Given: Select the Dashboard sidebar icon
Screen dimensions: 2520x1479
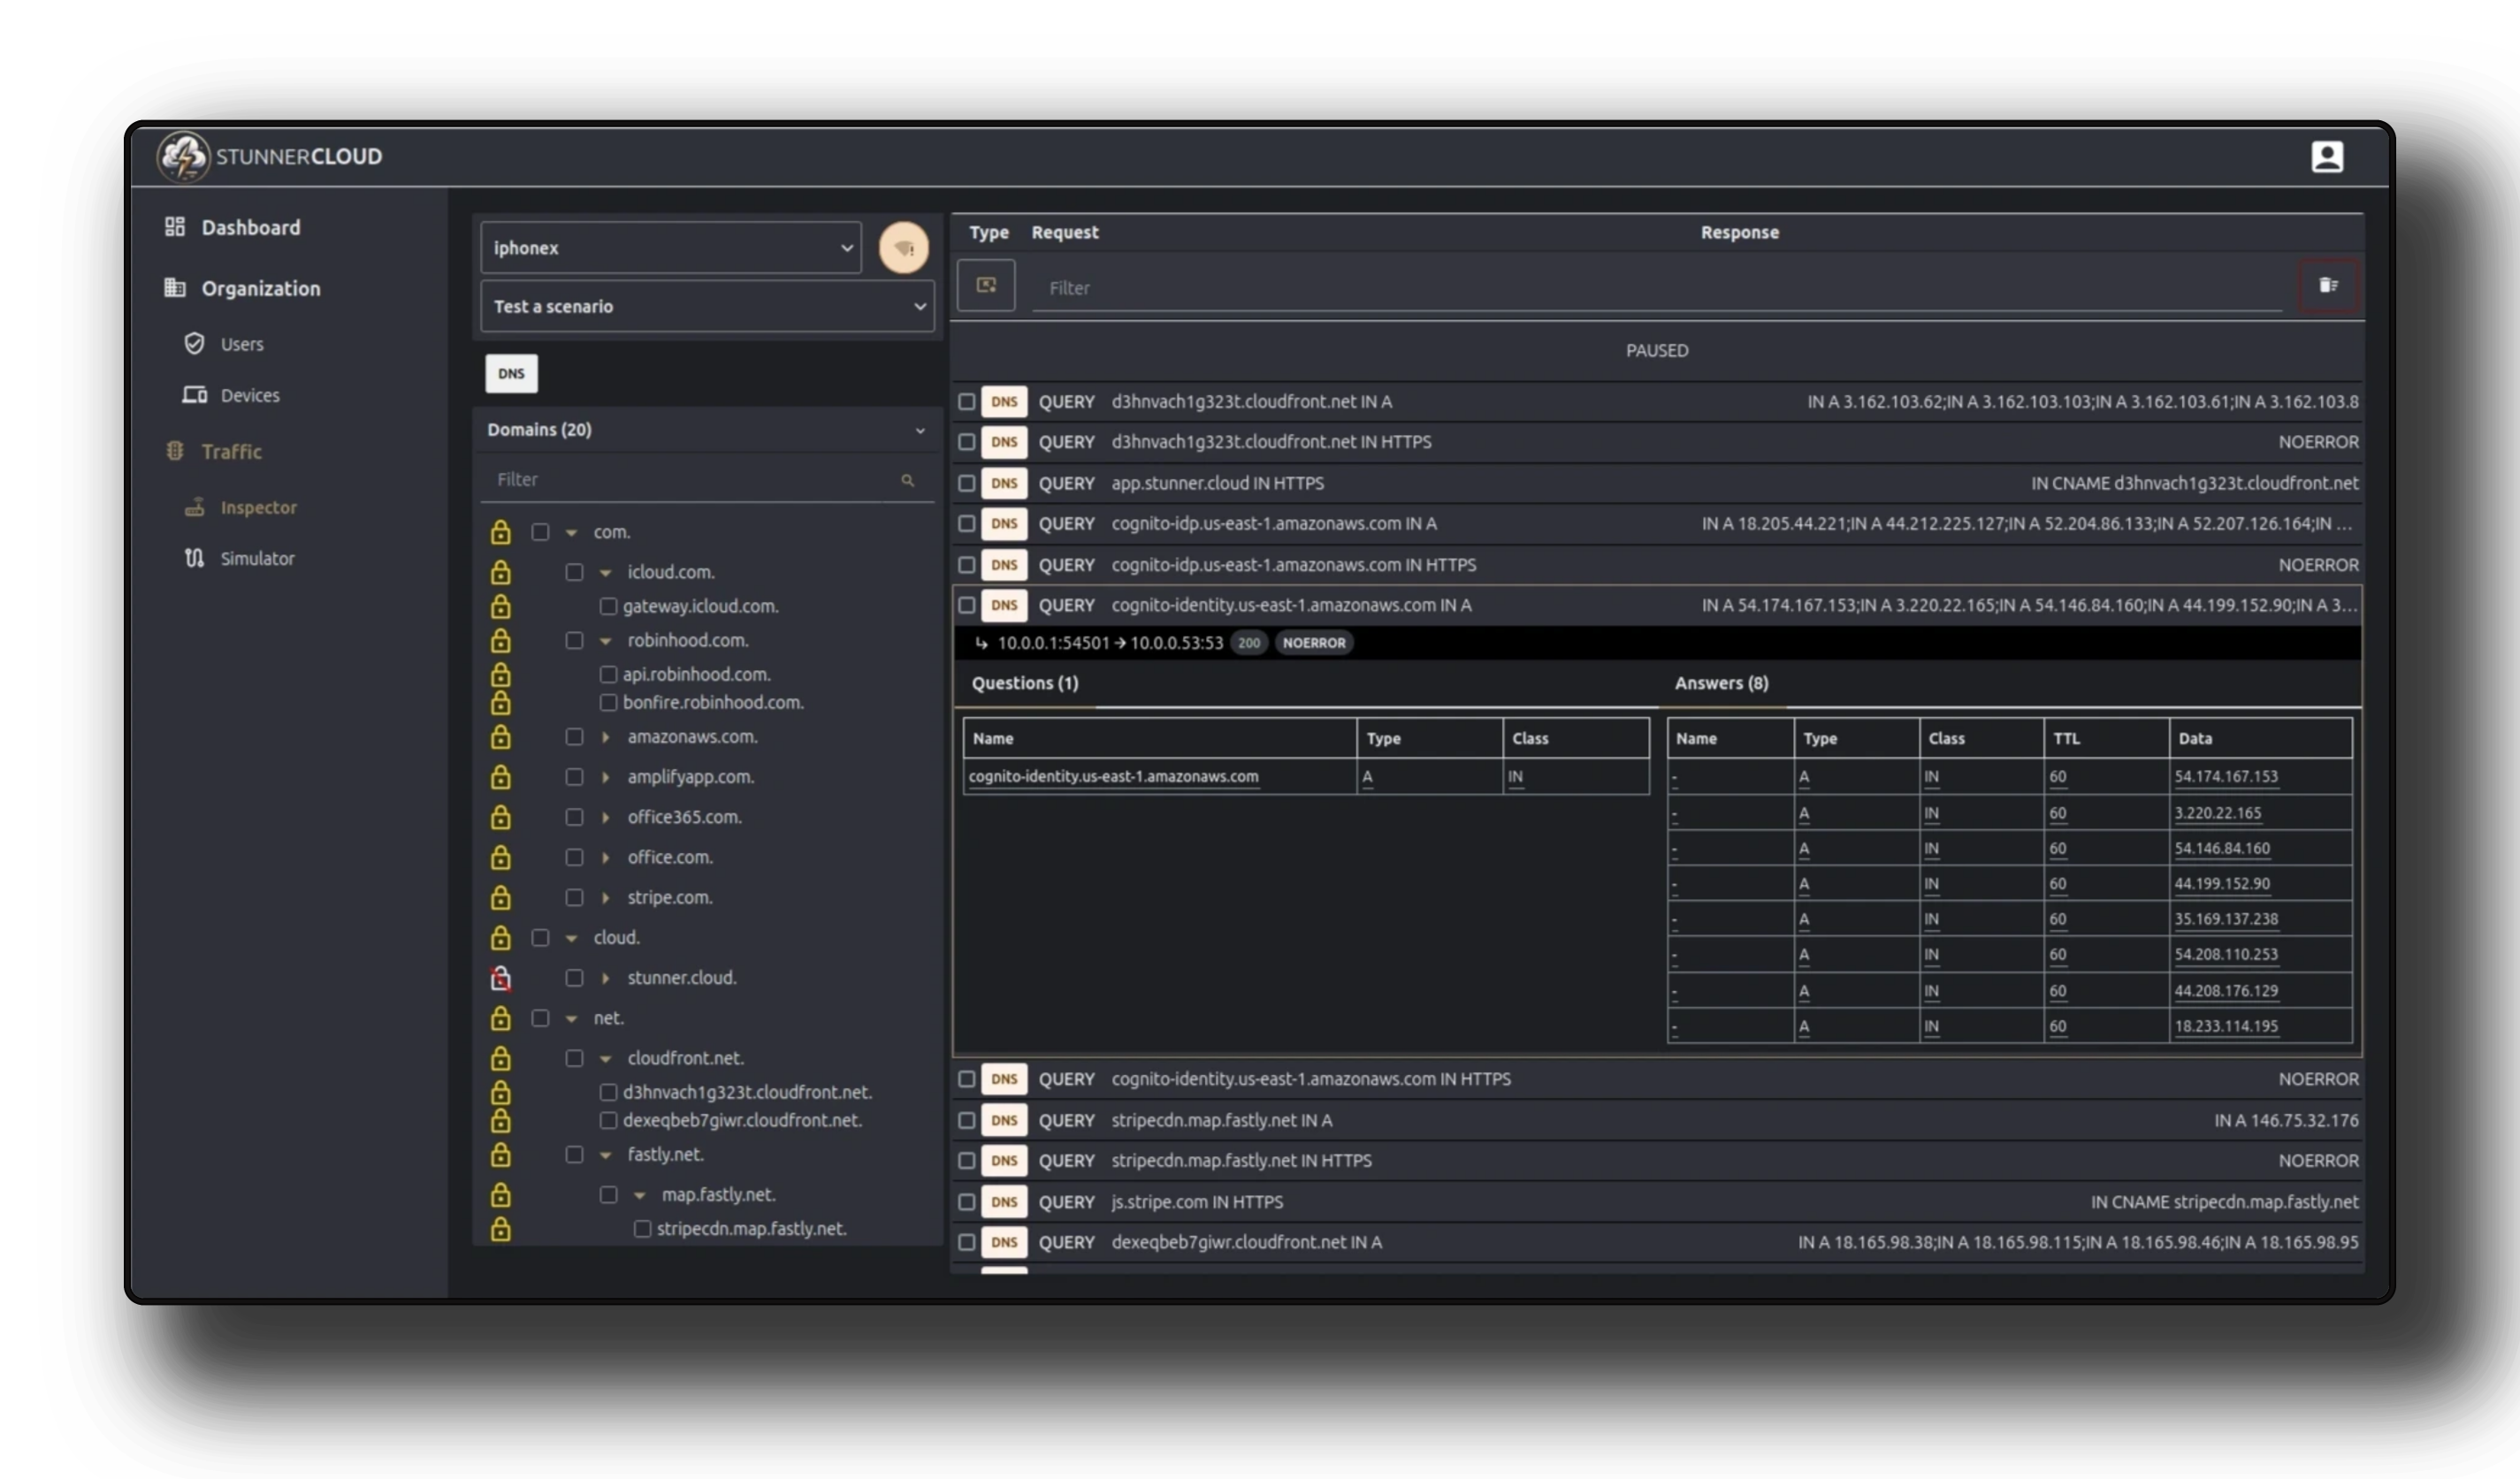Looking at the screenshot, I should pos(175,227).
